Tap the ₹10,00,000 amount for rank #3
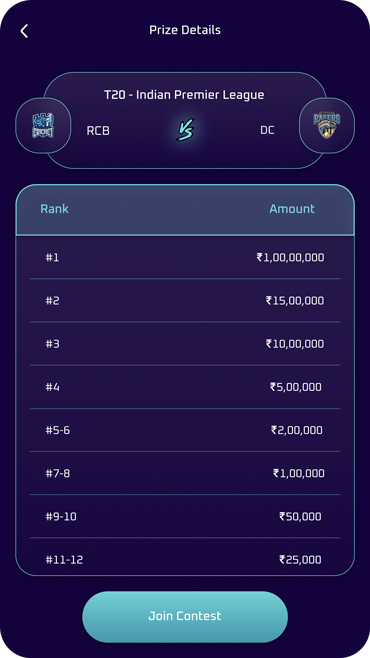 (295, 344)
